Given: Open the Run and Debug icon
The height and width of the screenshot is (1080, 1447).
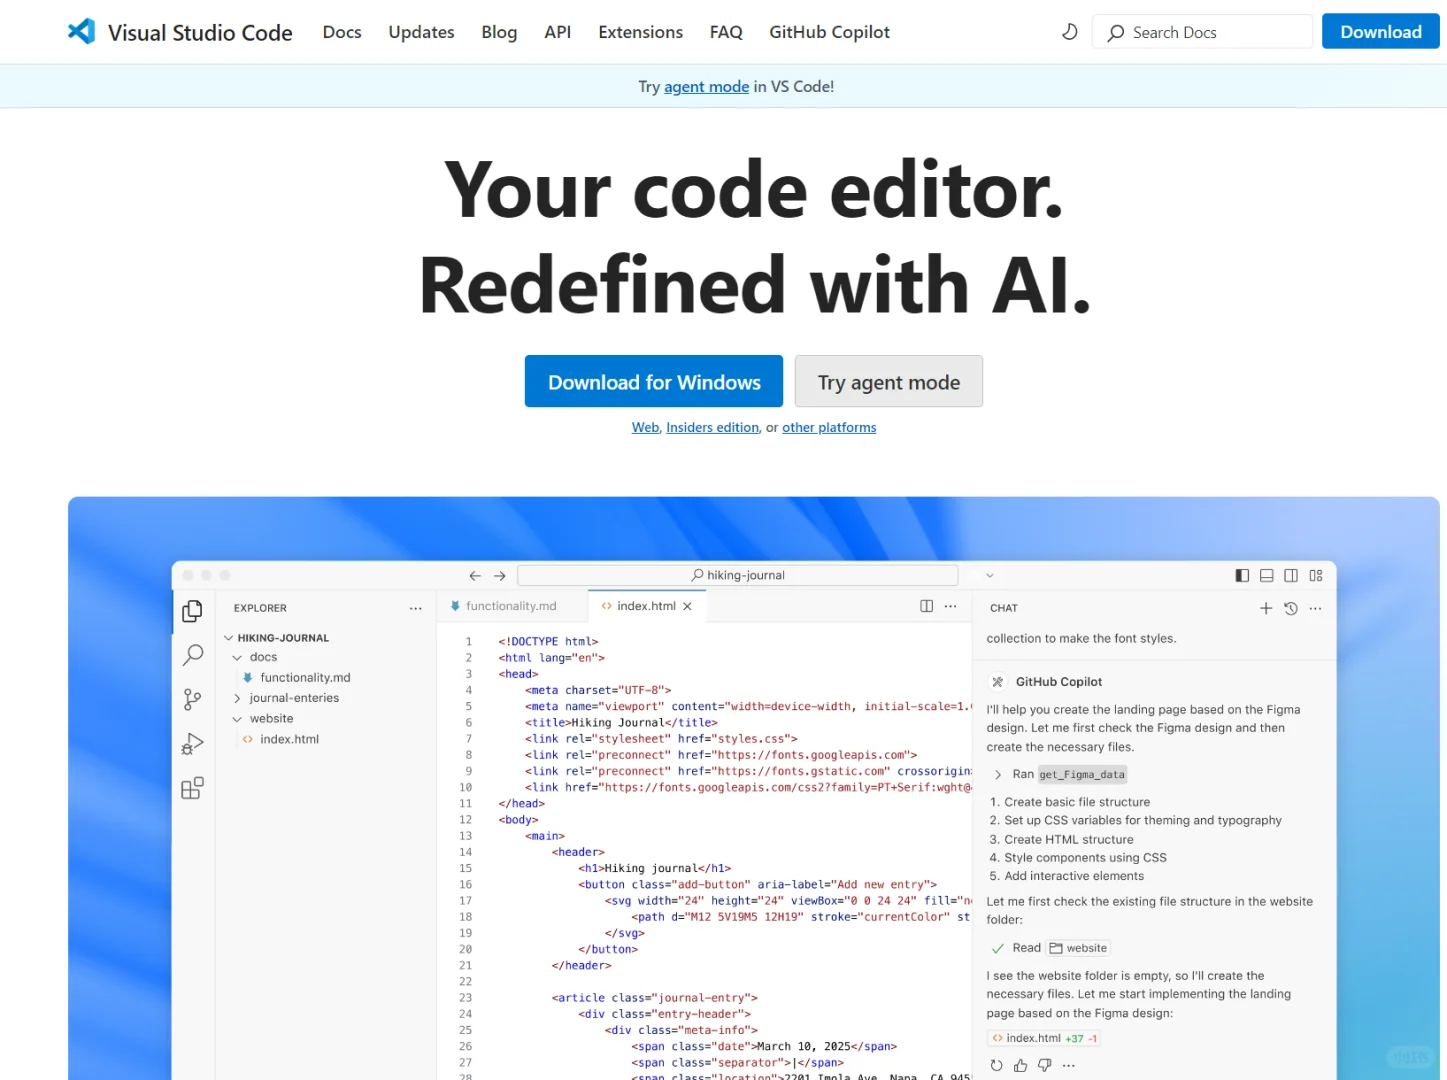Looking at the screenshot, I should click(192, 743).
